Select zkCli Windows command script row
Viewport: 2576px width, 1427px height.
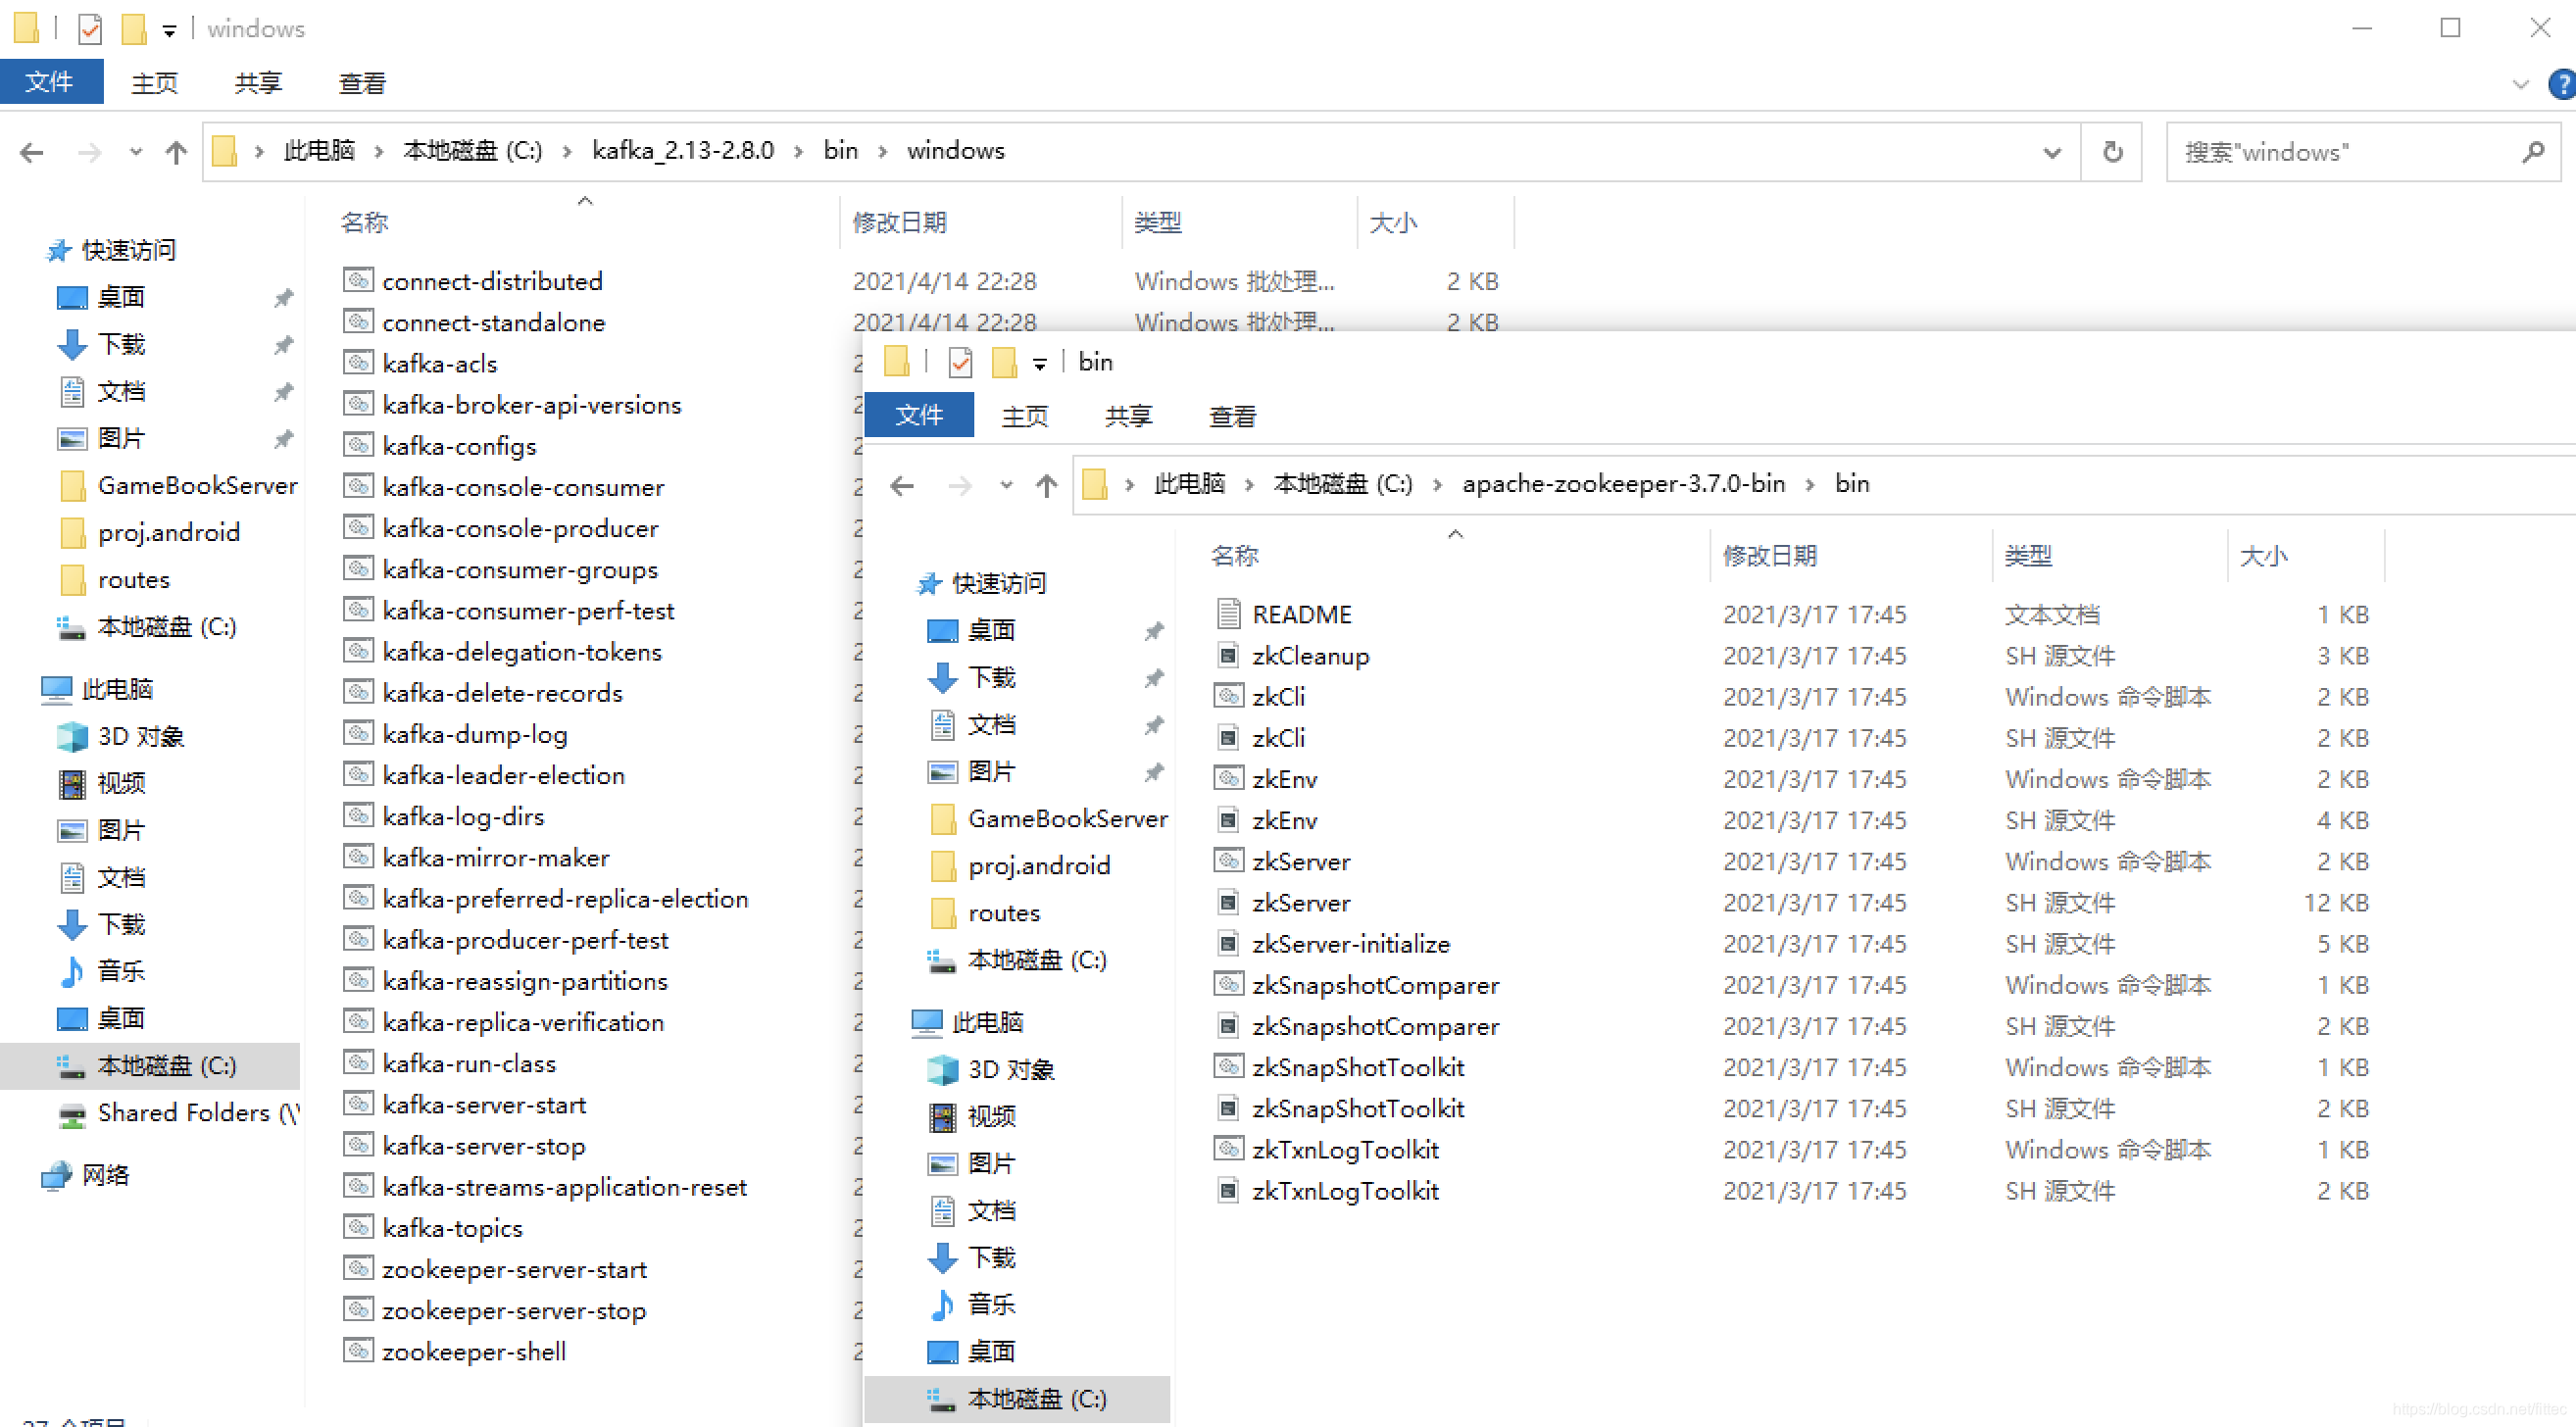(x=1791, y=696)
